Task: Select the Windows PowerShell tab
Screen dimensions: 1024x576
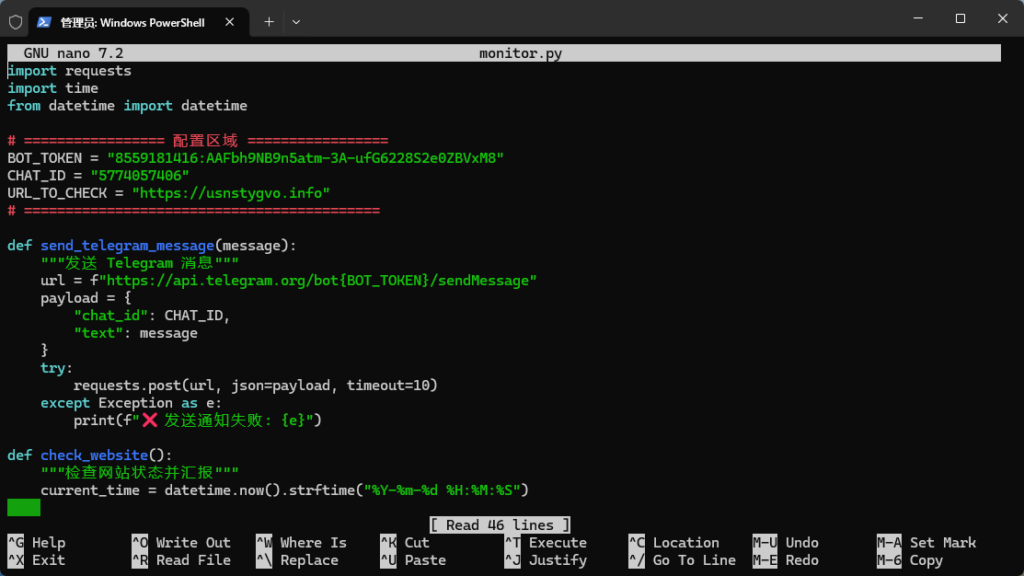Action: tap(132, 21)
